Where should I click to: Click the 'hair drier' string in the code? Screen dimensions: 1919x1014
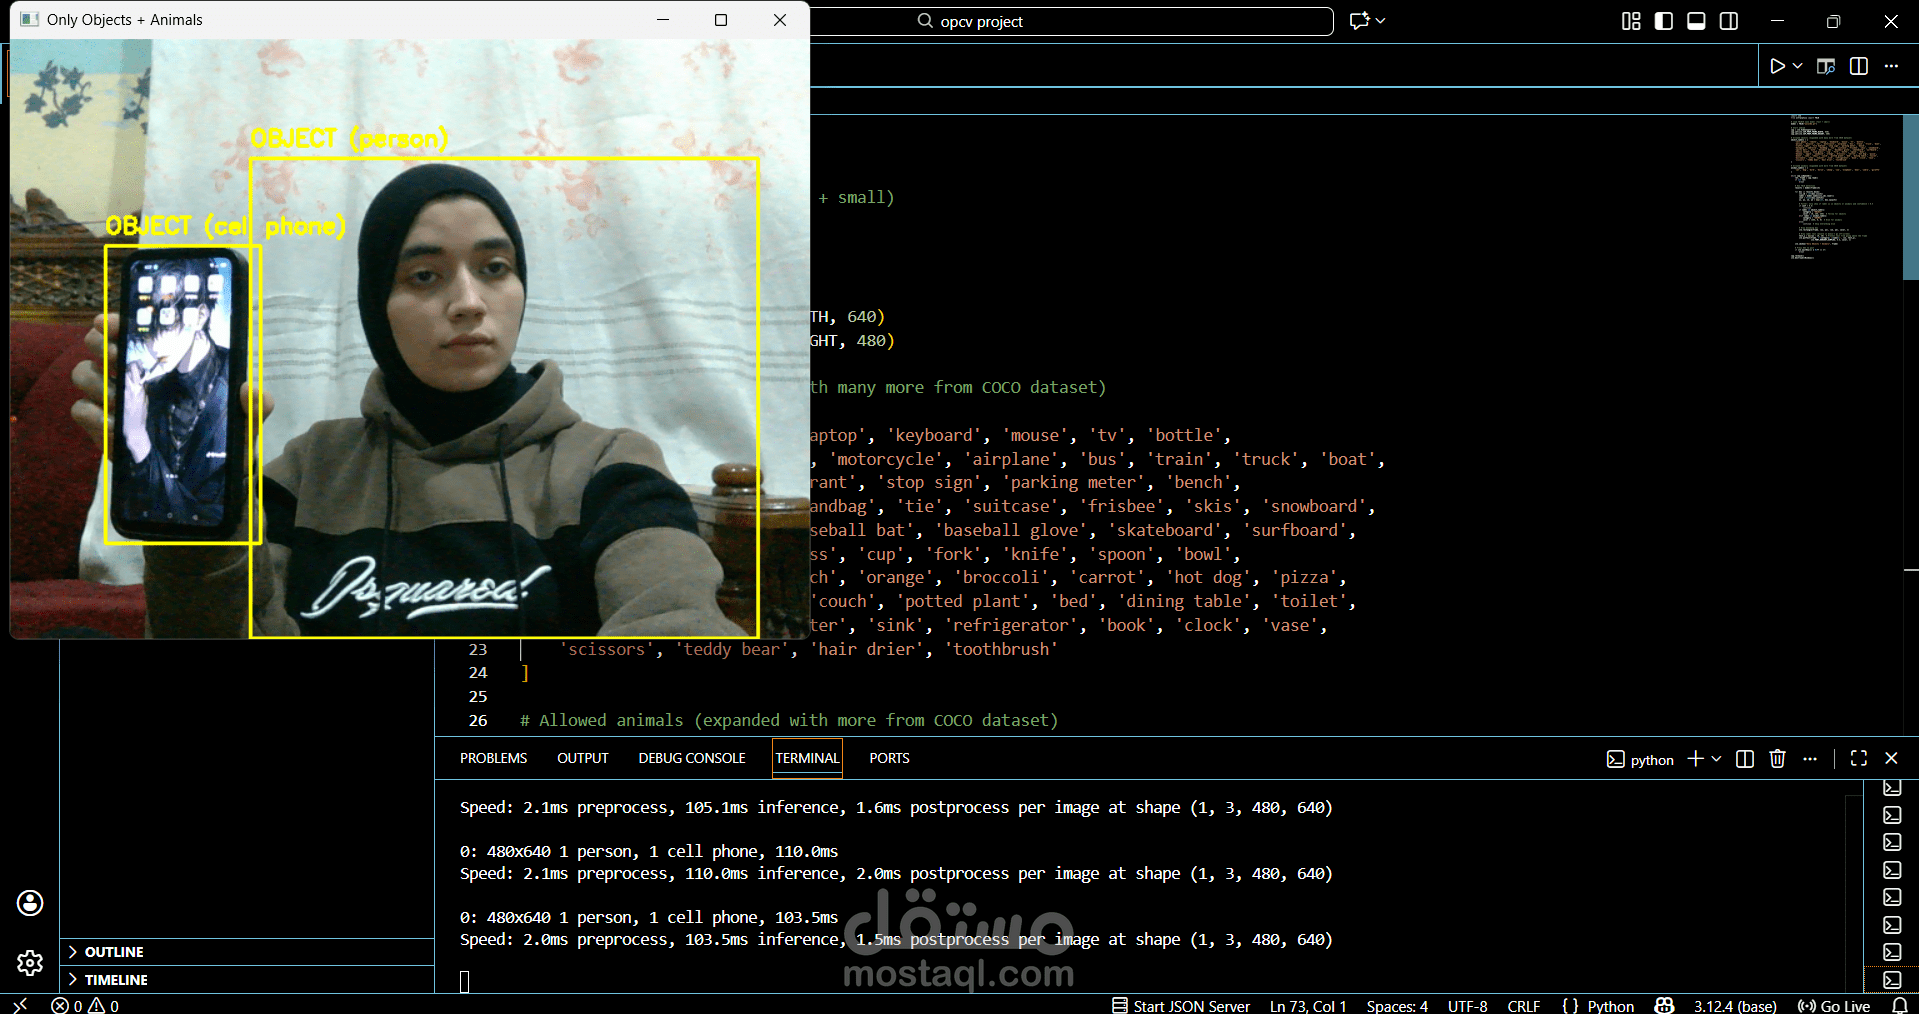point(867,650)
